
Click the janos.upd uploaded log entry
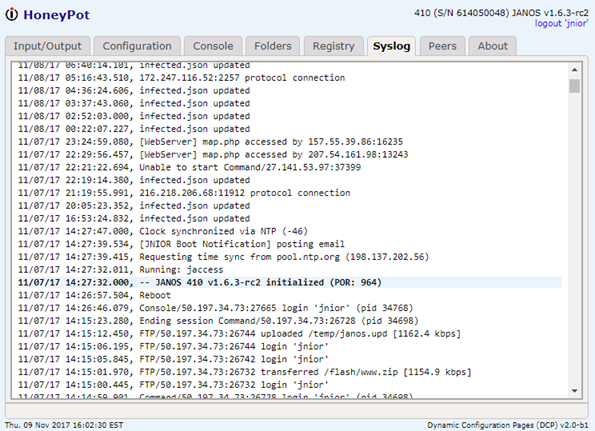[x=290, y=333]
